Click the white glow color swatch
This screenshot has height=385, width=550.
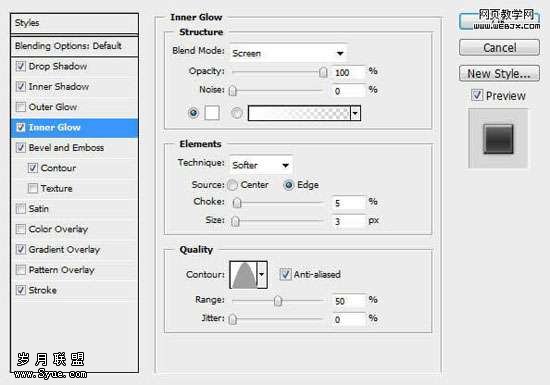coord(212,113)
